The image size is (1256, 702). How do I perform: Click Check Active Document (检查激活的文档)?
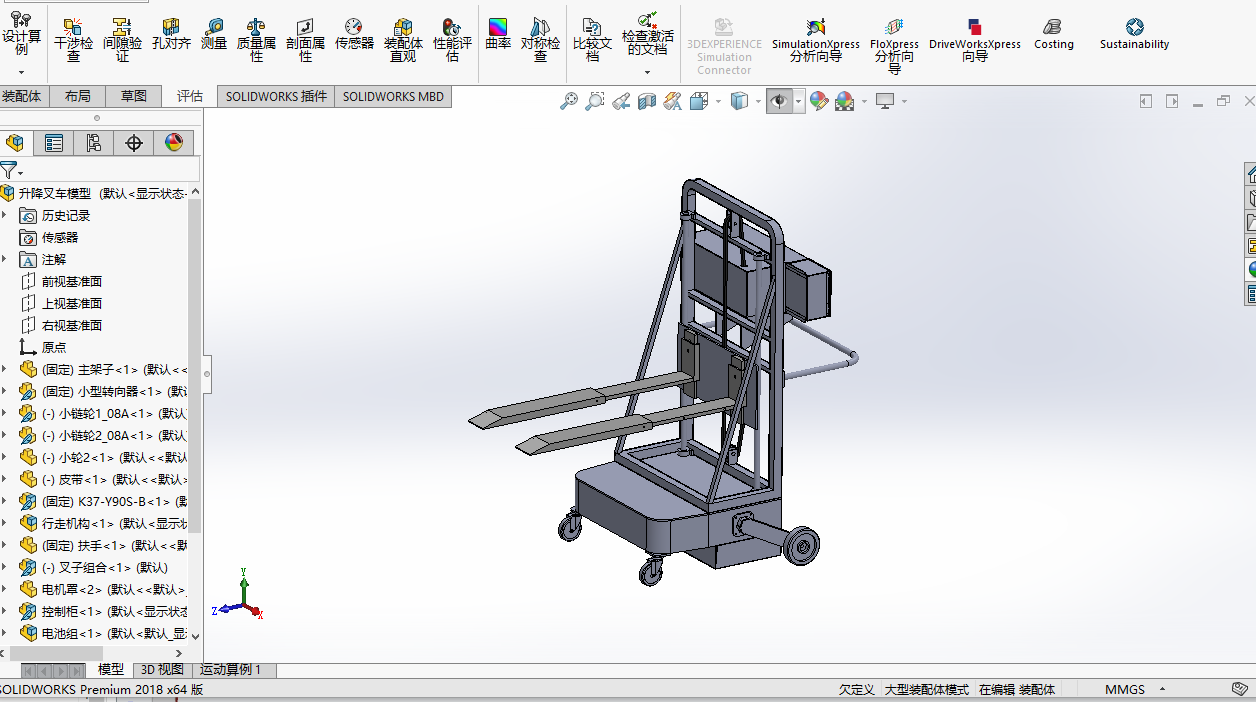point(647,34)
